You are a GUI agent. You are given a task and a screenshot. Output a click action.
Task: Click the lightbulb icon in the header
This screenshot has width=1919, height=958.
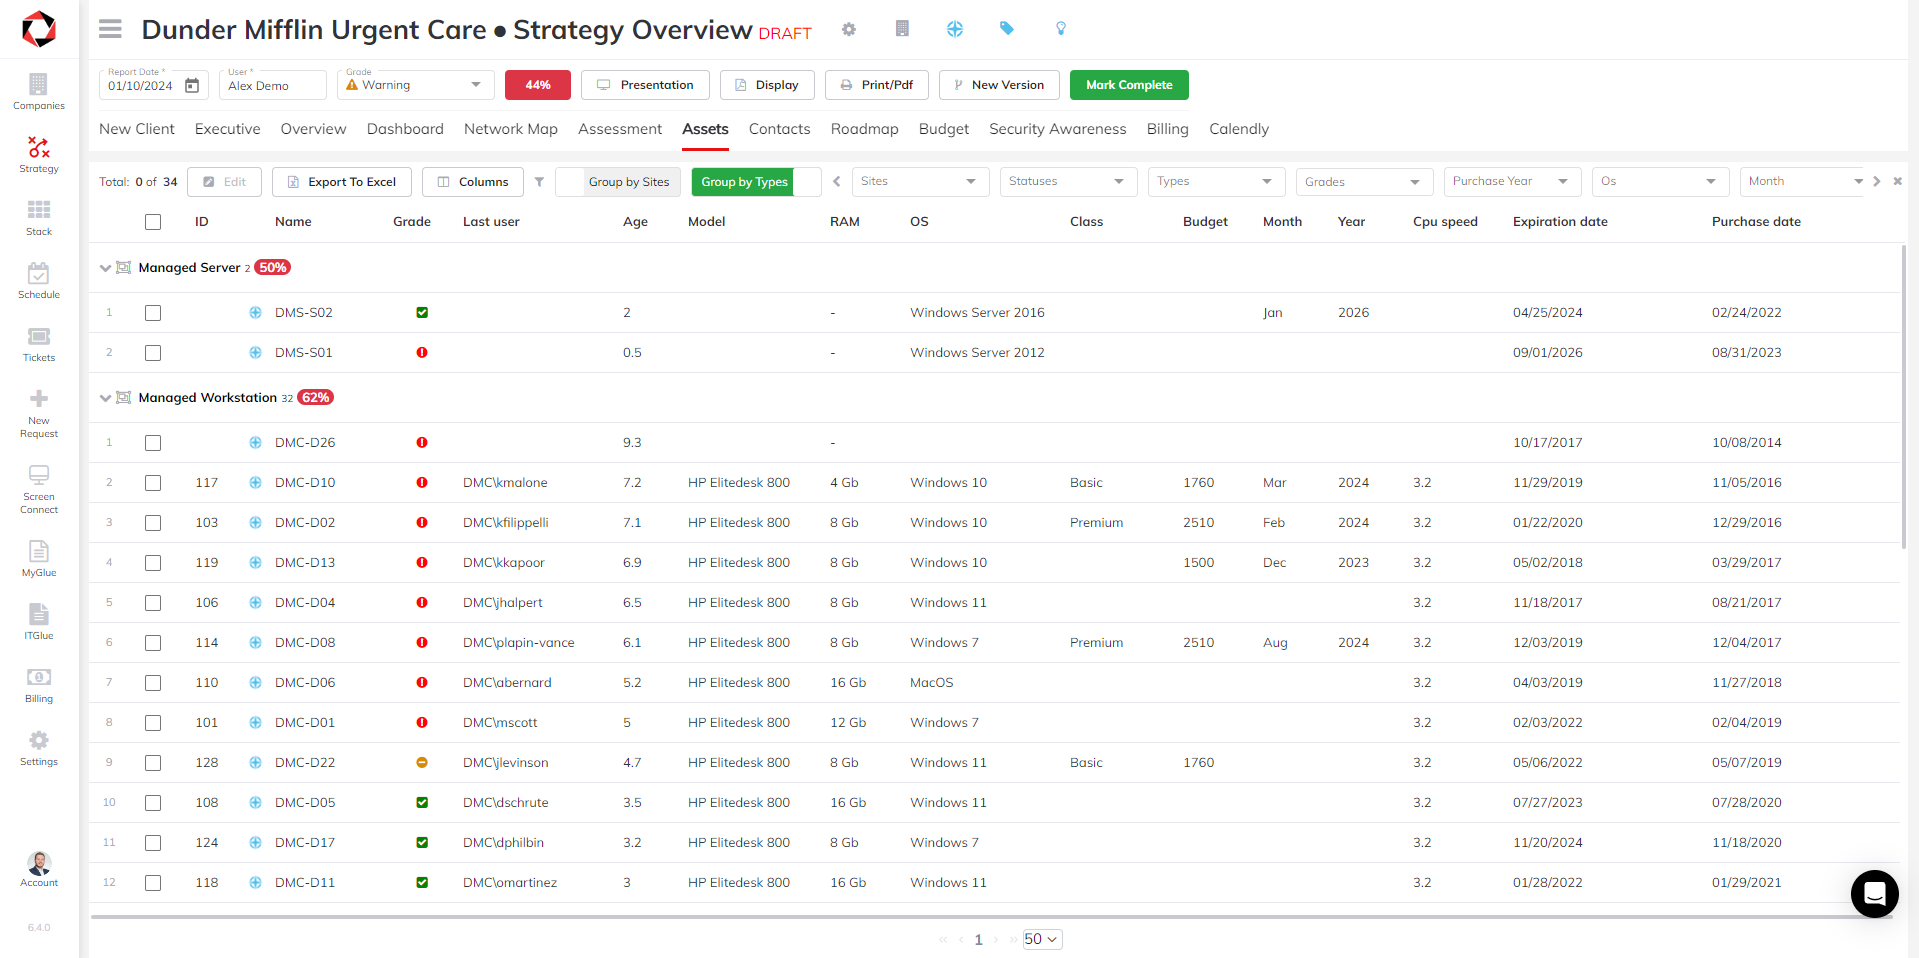coord(1061,29)
